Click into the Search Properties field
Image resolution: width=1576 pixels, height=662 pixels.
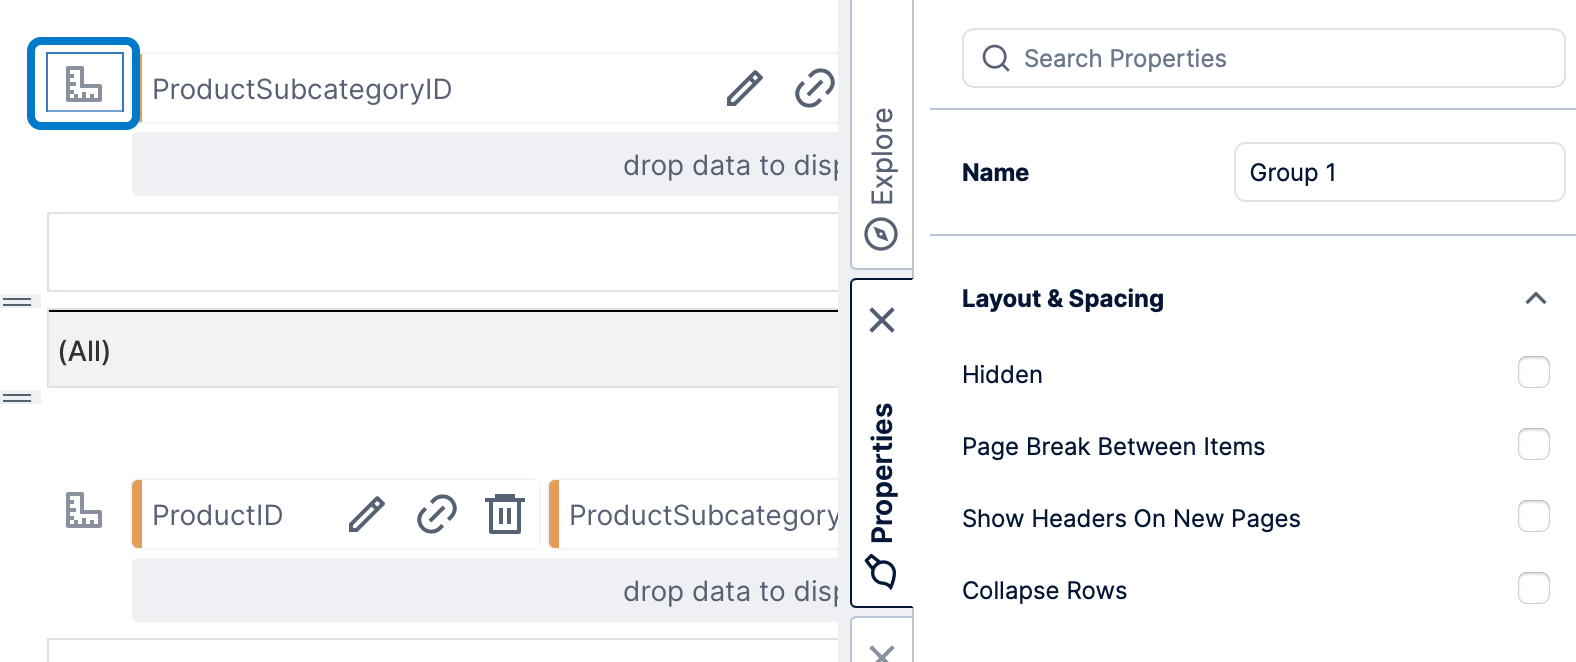tap(1280, 58)
